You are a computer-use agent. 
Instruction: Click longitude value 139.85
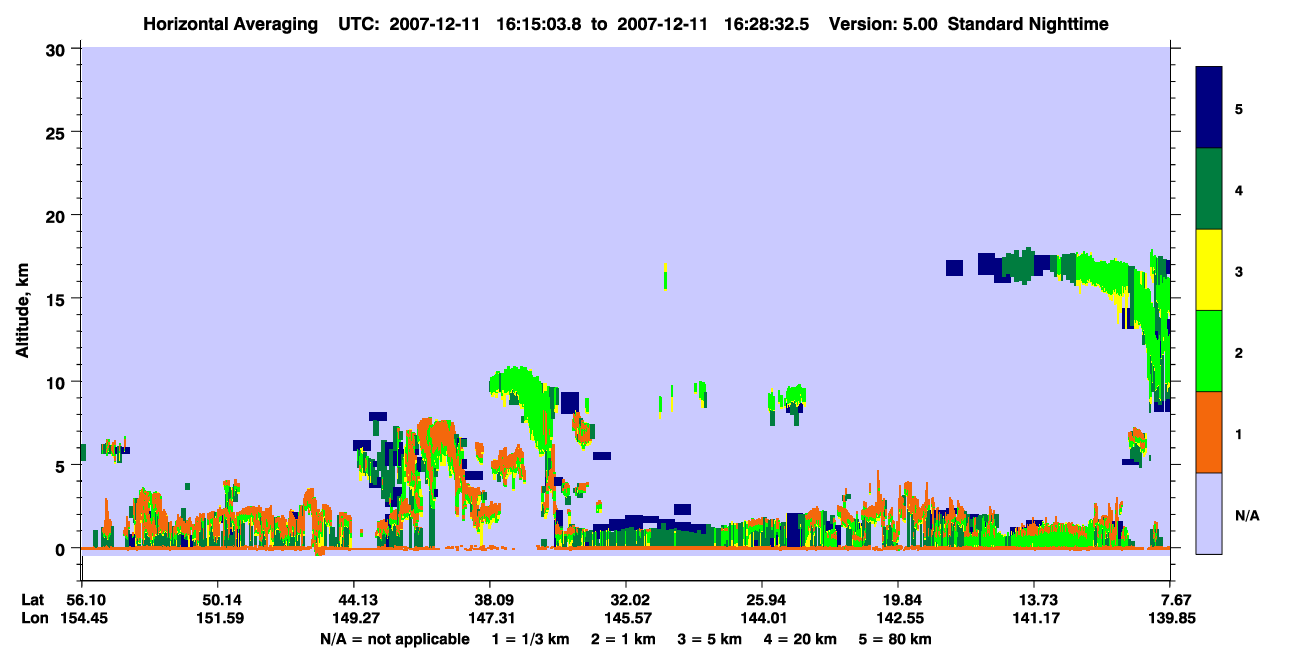[1170, 618]
